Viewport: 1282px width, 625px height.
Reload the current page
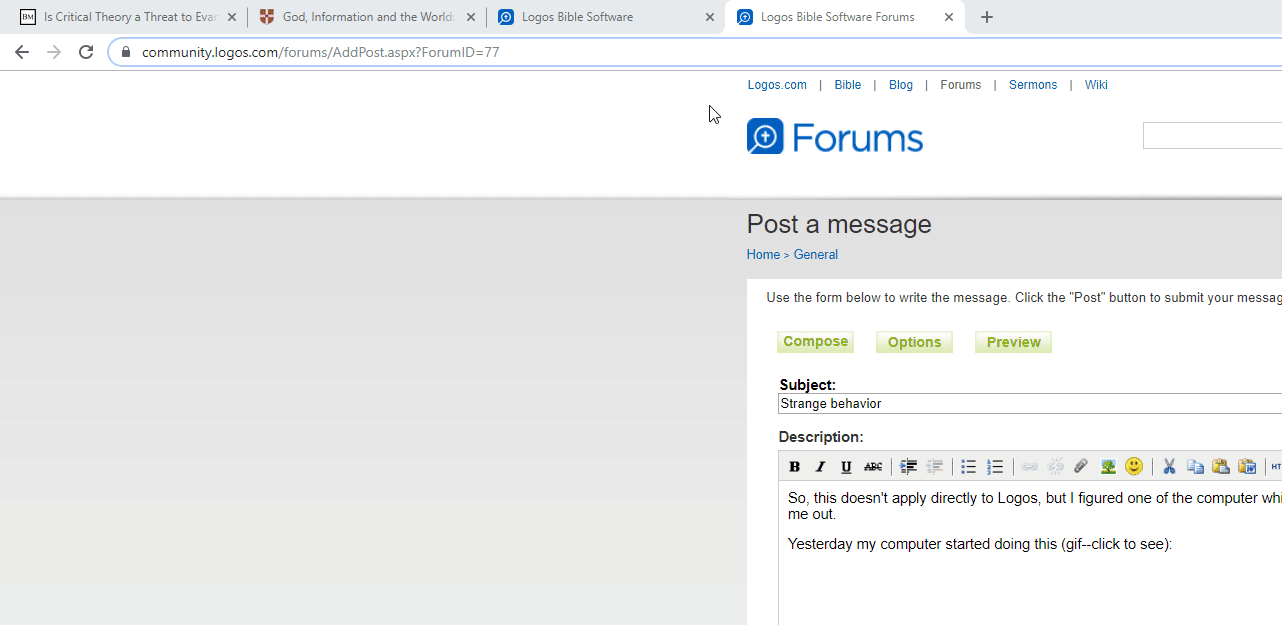tap(86, 52)
